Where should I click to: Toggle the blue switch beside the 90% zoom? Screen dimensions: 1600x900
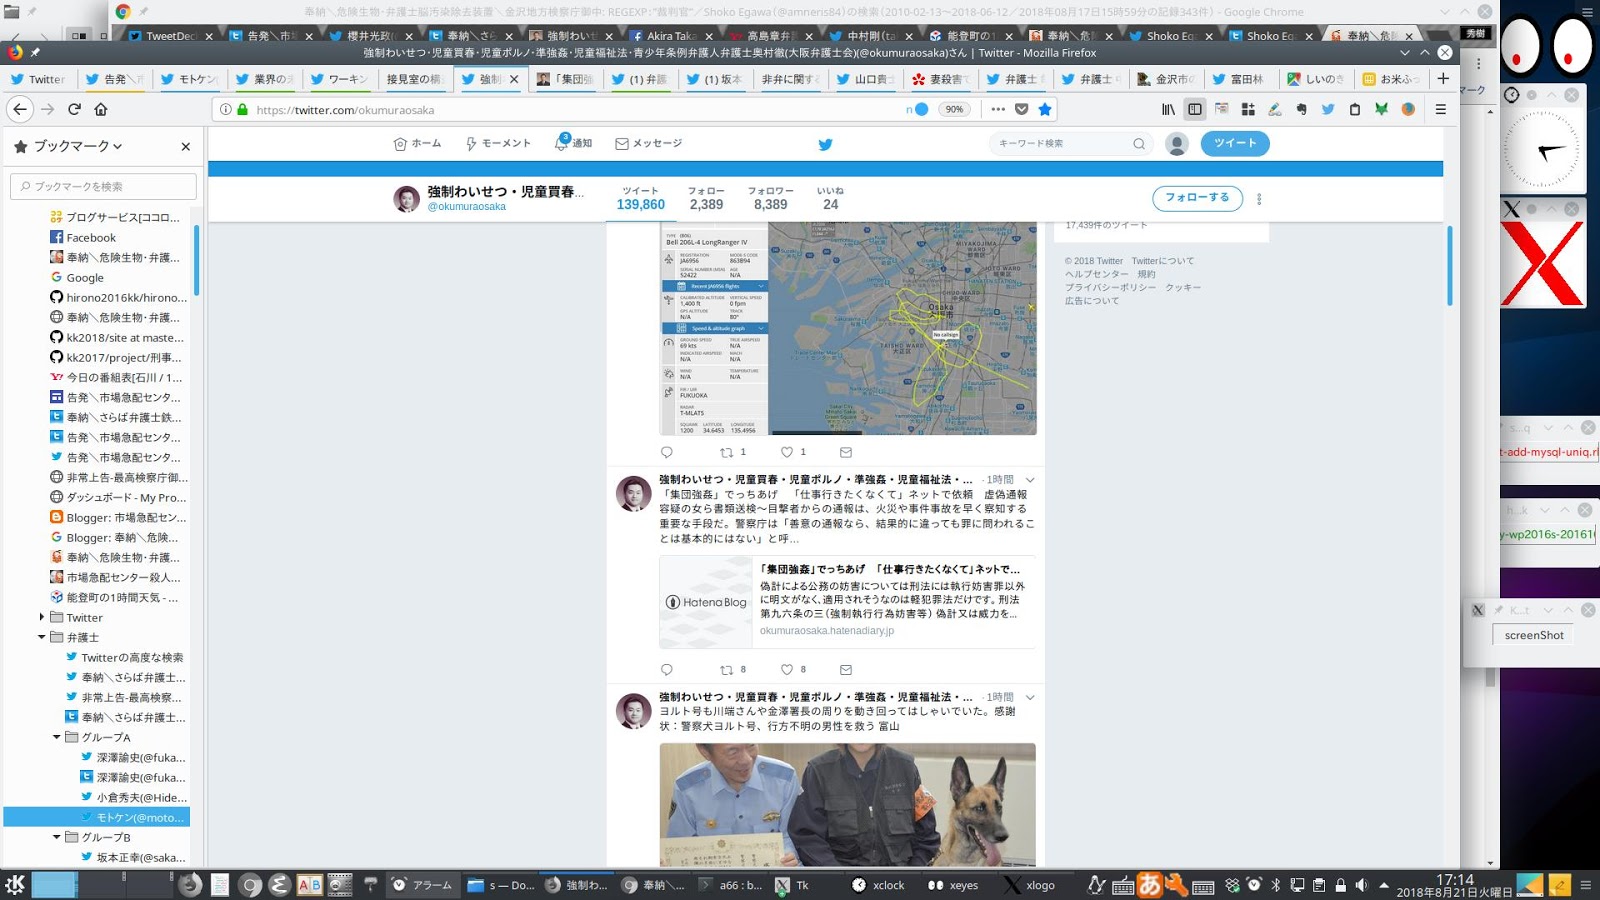pos(920,109)
